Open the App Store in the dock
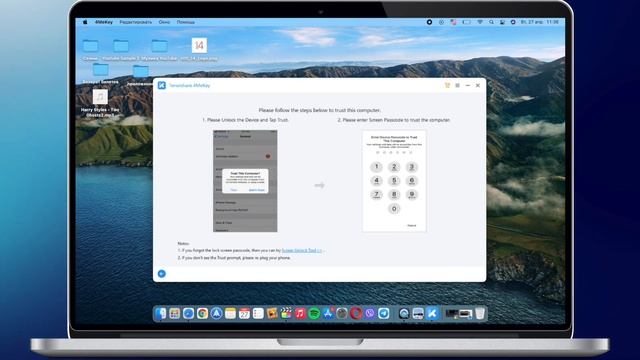Viewport: 640px width, 360px height. point(328,313)
